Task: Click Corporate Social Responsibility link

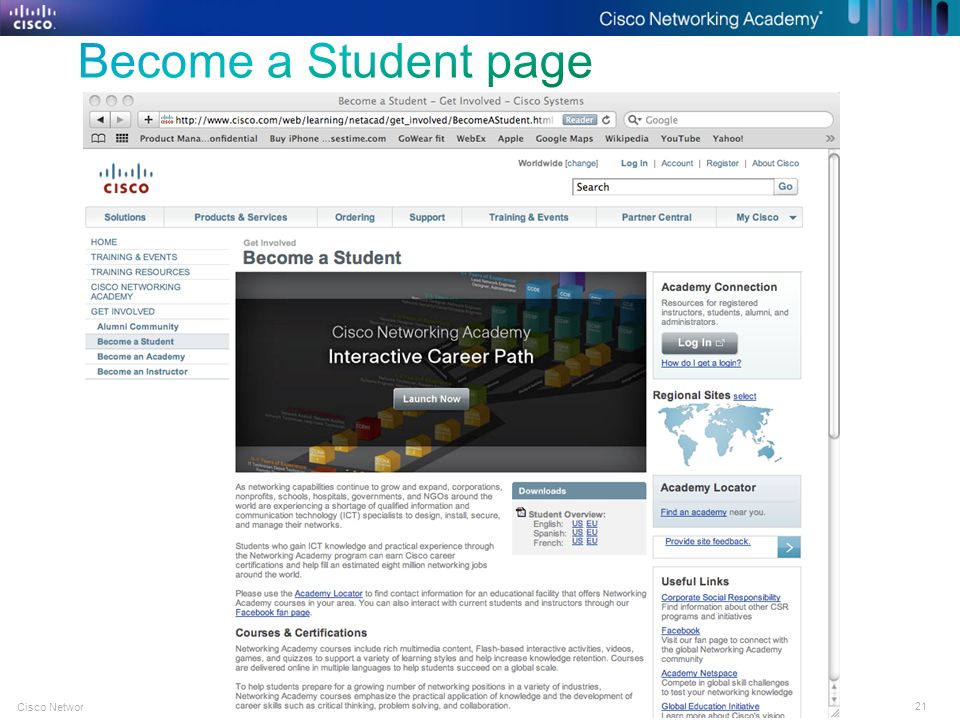Action: click(x=721, y=597)
